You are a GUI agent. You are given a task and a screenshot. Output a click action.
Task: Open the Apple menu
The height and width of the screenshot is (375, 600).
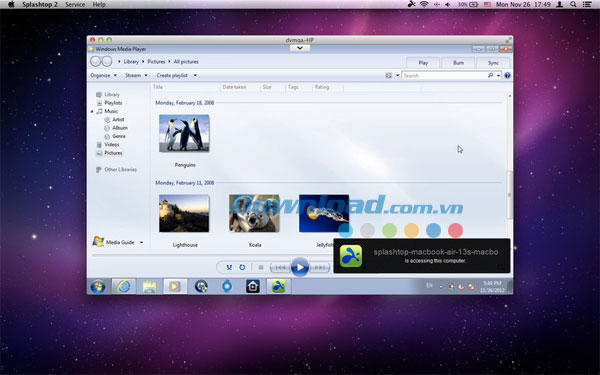point(11,5)
